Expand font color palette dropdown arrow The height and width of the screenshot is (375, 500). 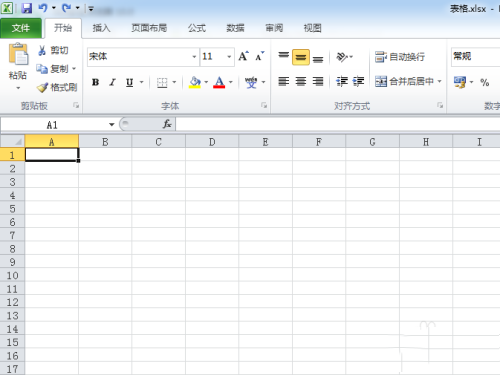(230, 82)
